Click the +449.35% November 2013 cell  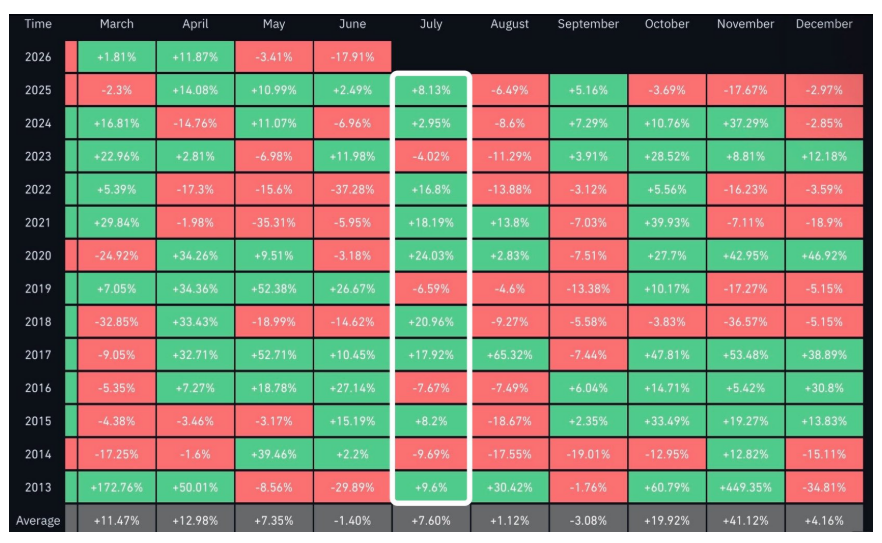(745, 487)
